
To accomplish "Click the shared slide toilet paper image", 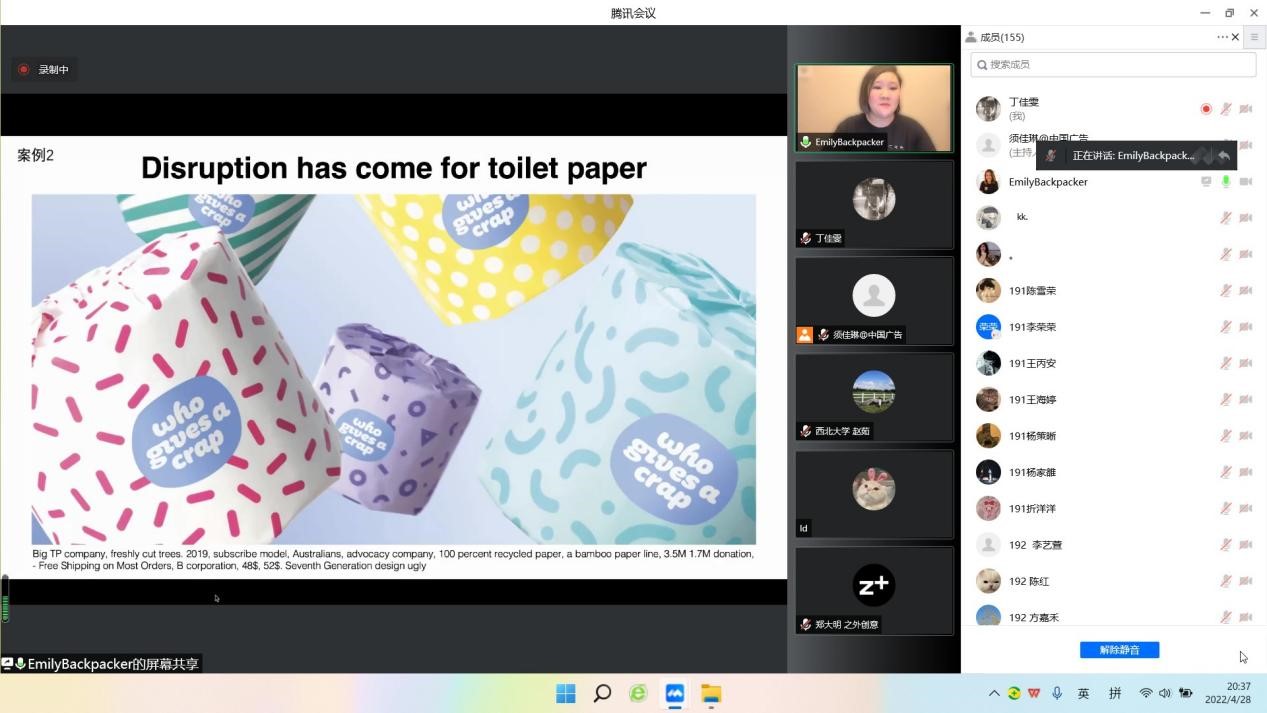I will coord(394,369).
